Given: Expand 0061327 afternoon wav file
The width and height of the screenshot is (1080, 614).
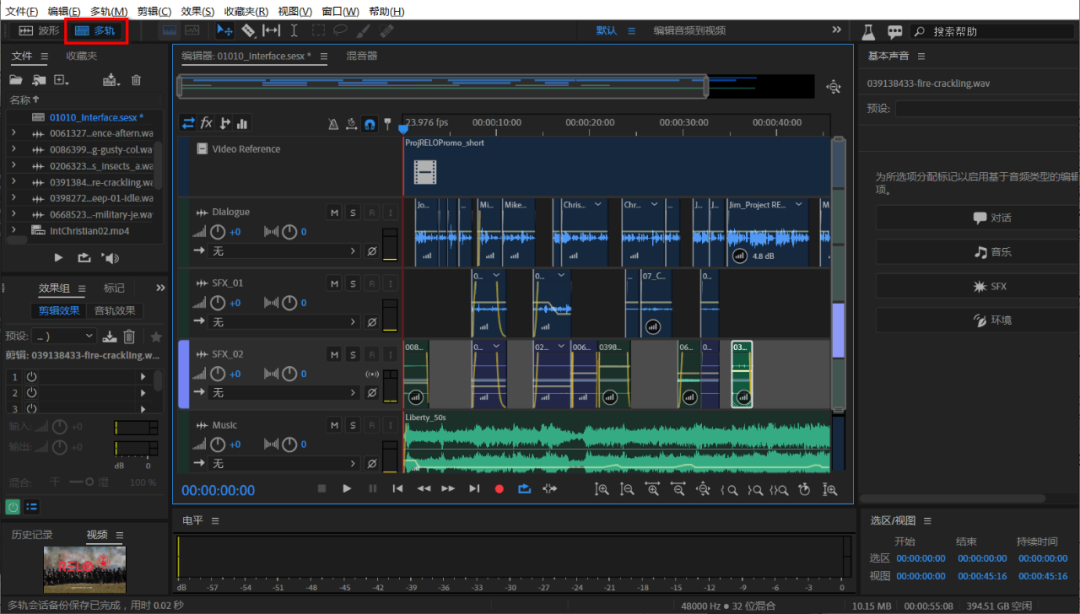Looking at the screenshot, I should pos(13,133).
